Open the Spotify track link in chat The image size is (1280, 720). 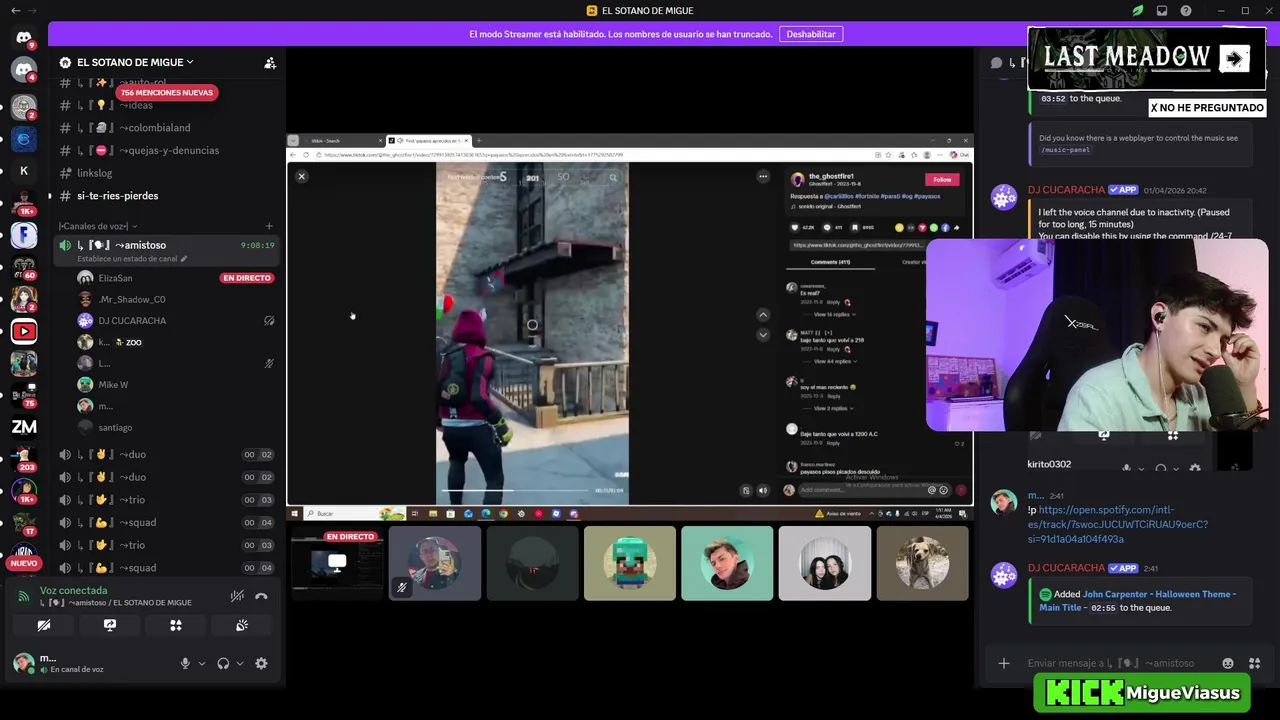click(1118, 524)
